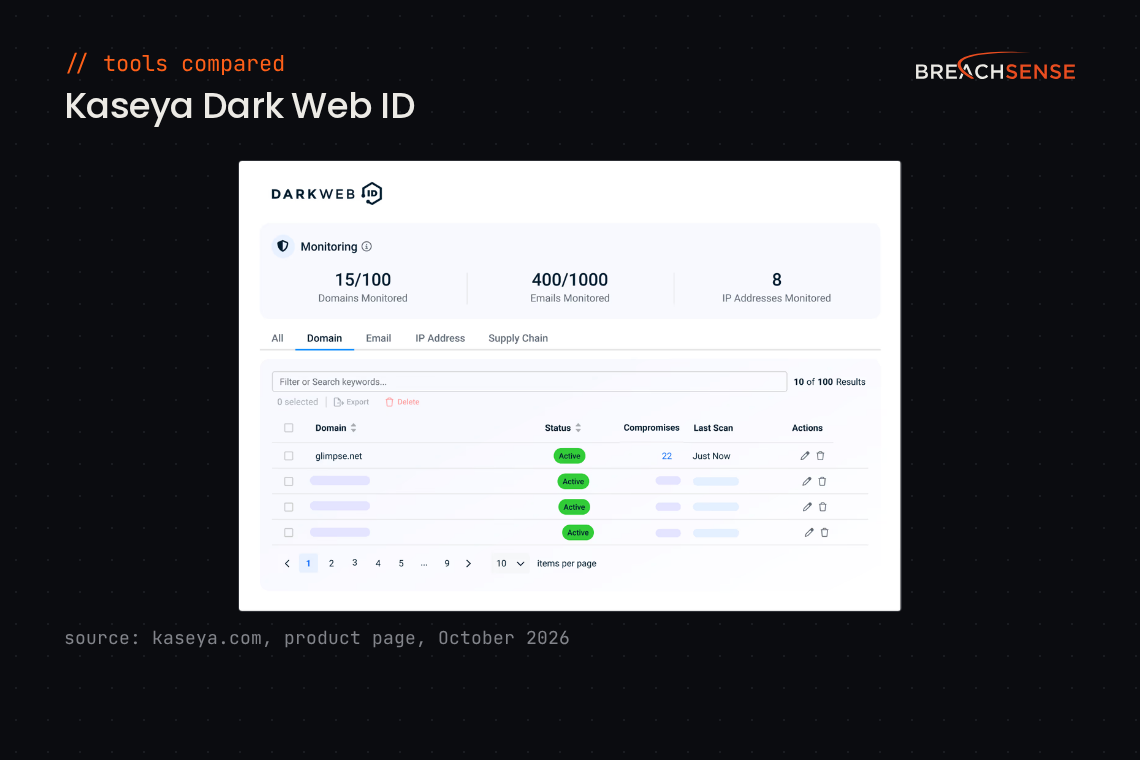Click the Actions column header
The image size is (1140, 760).
point(807,428)
